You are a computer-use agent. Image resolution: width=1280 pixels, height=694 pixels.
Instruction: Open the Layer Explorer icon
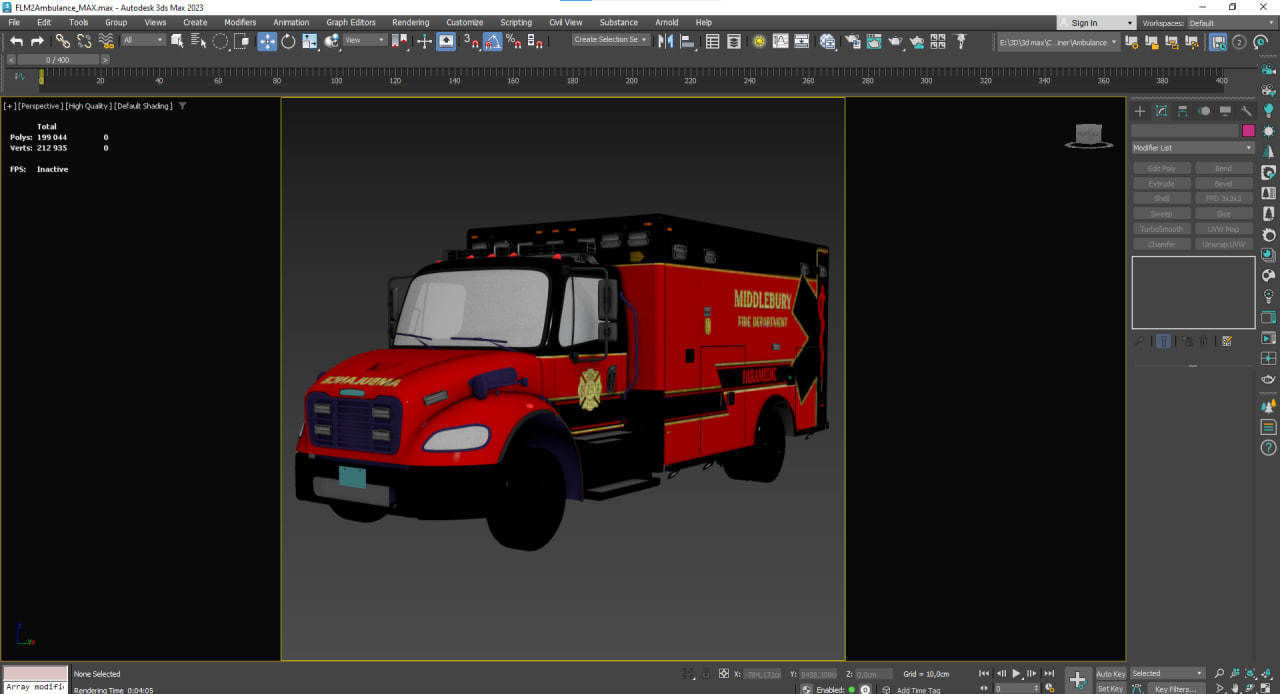pyautogui.click(x=734, y=41)
